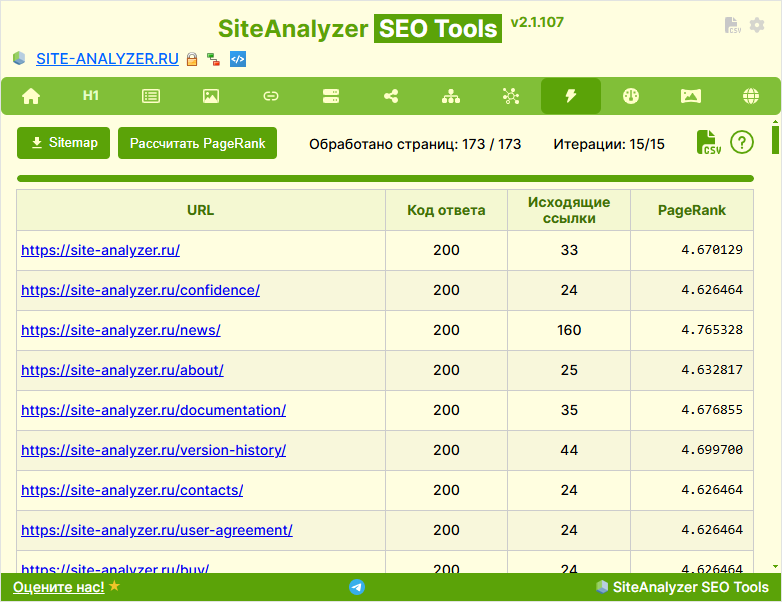
Task: Open the user-agreement page link
Action: [x=157, y=530]
